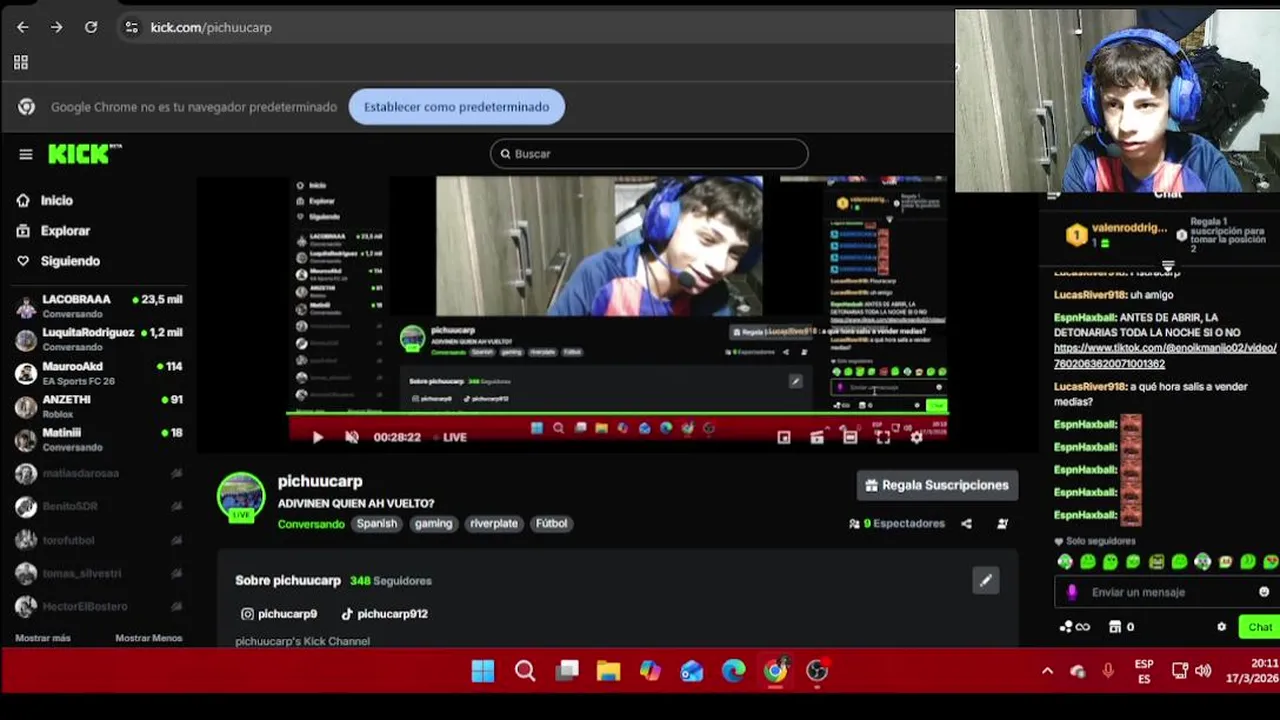Image resolution: width=1280 pixels, height=720 pixels.
Task: Open the ESP ES language switcher
Action: coord(1144,671)
